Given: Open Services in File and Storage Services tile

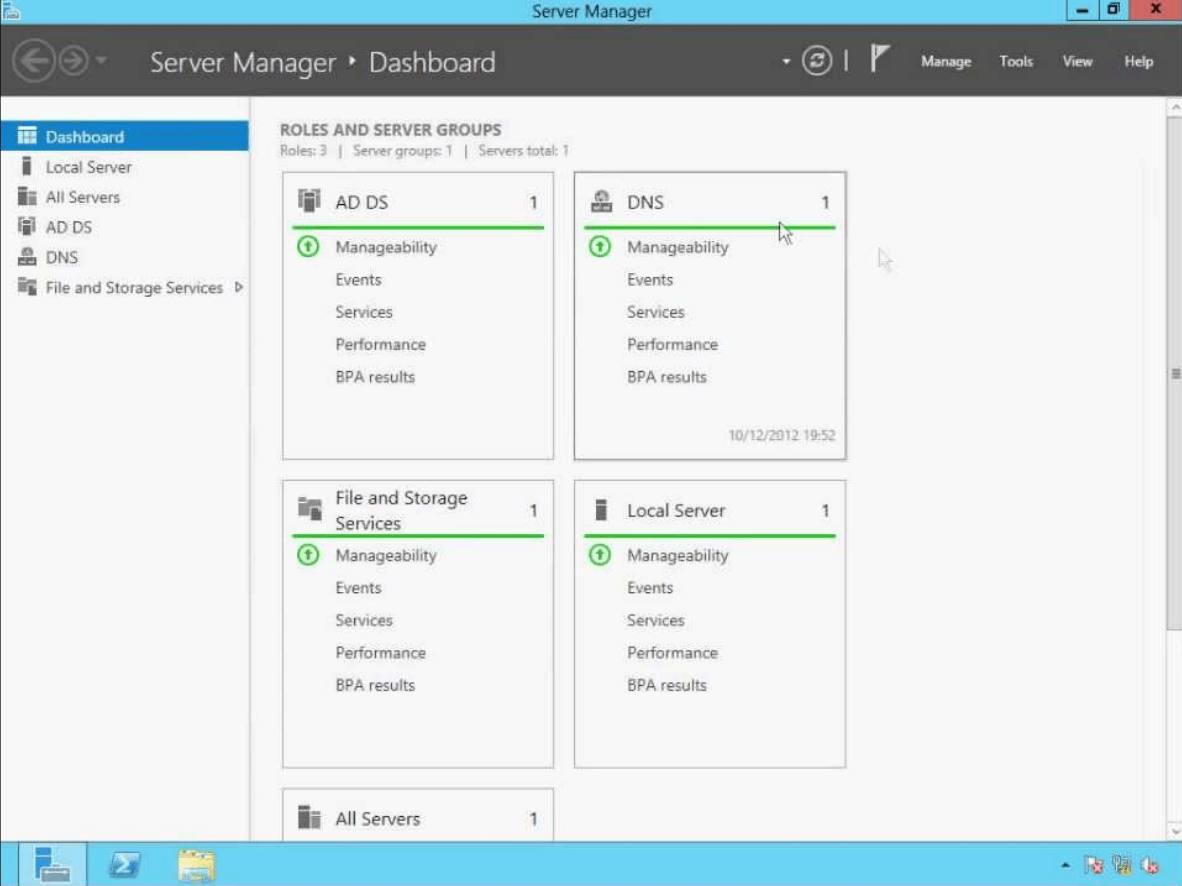Looking at the screenshot, I should tap(363, 621).
